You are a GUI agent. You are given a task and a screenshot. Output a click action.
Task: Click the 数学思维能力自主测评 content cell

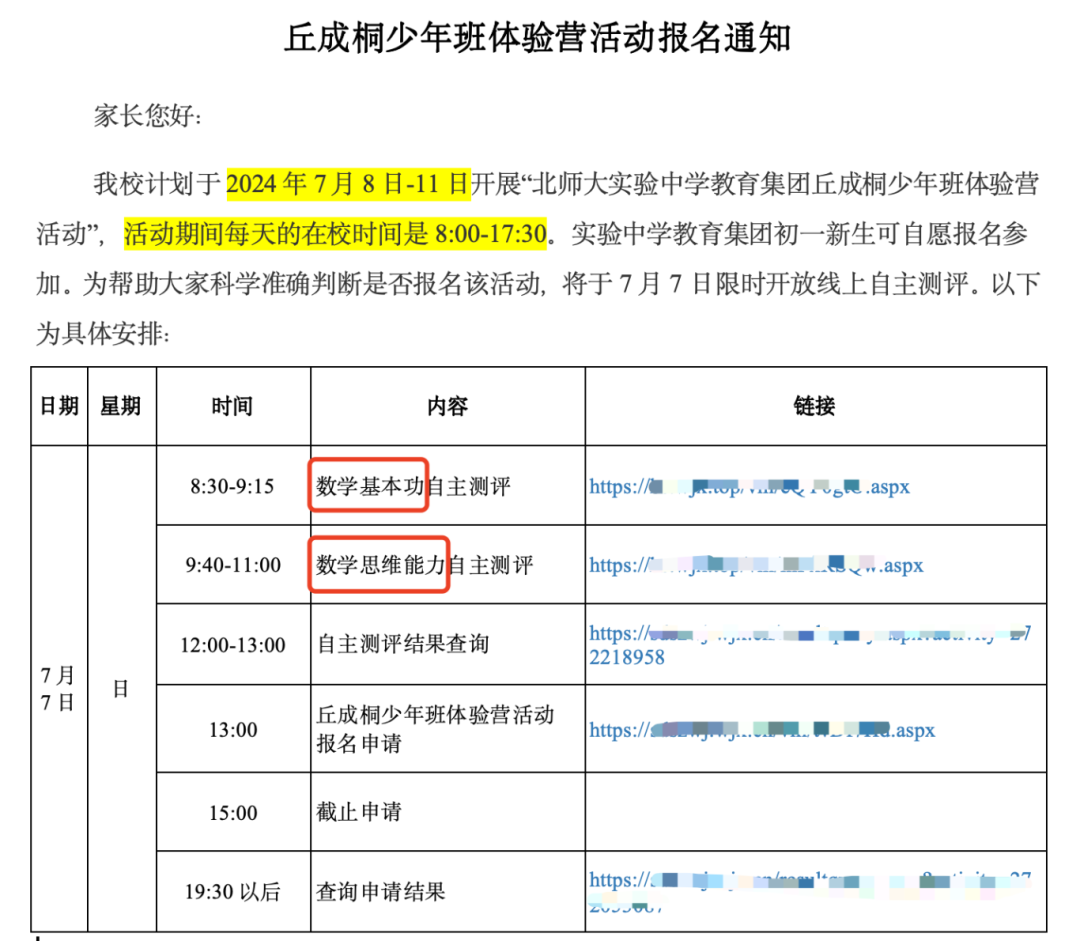tap(448, 565)
